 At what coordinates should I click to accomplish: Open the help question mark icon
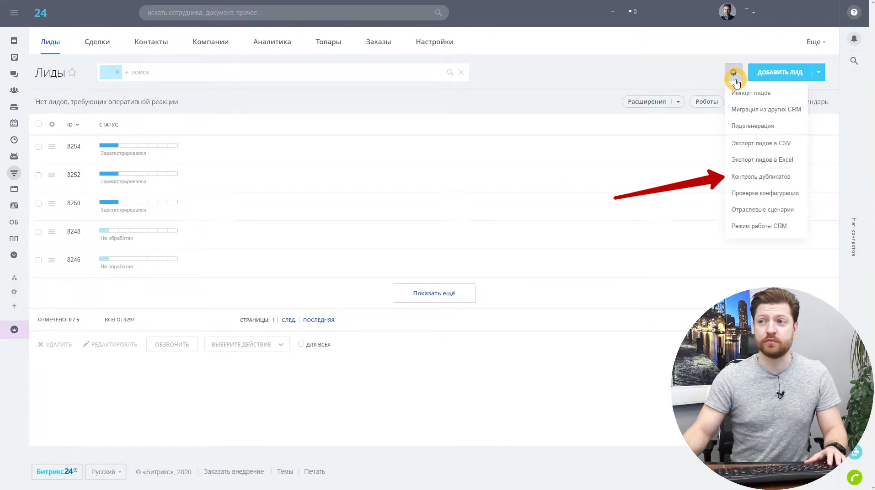click(x=854, y=12)
